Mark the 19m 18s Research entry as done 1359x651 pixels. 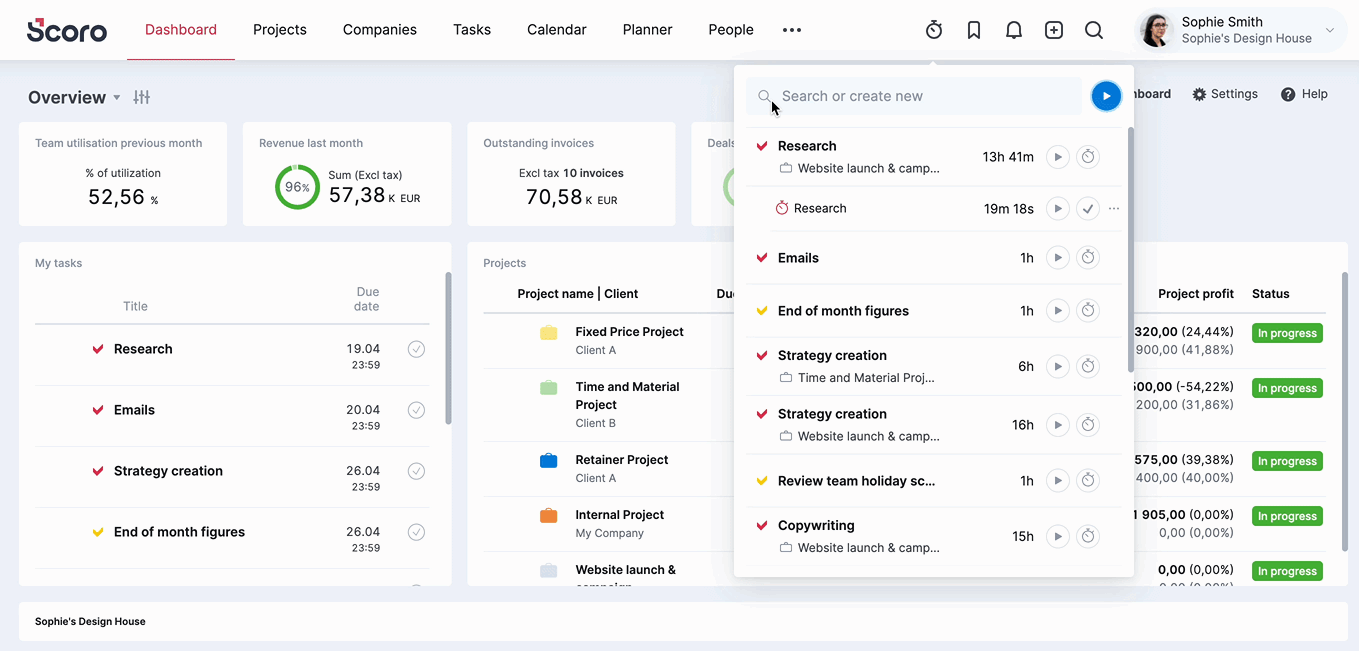(x=1088, y=209)
